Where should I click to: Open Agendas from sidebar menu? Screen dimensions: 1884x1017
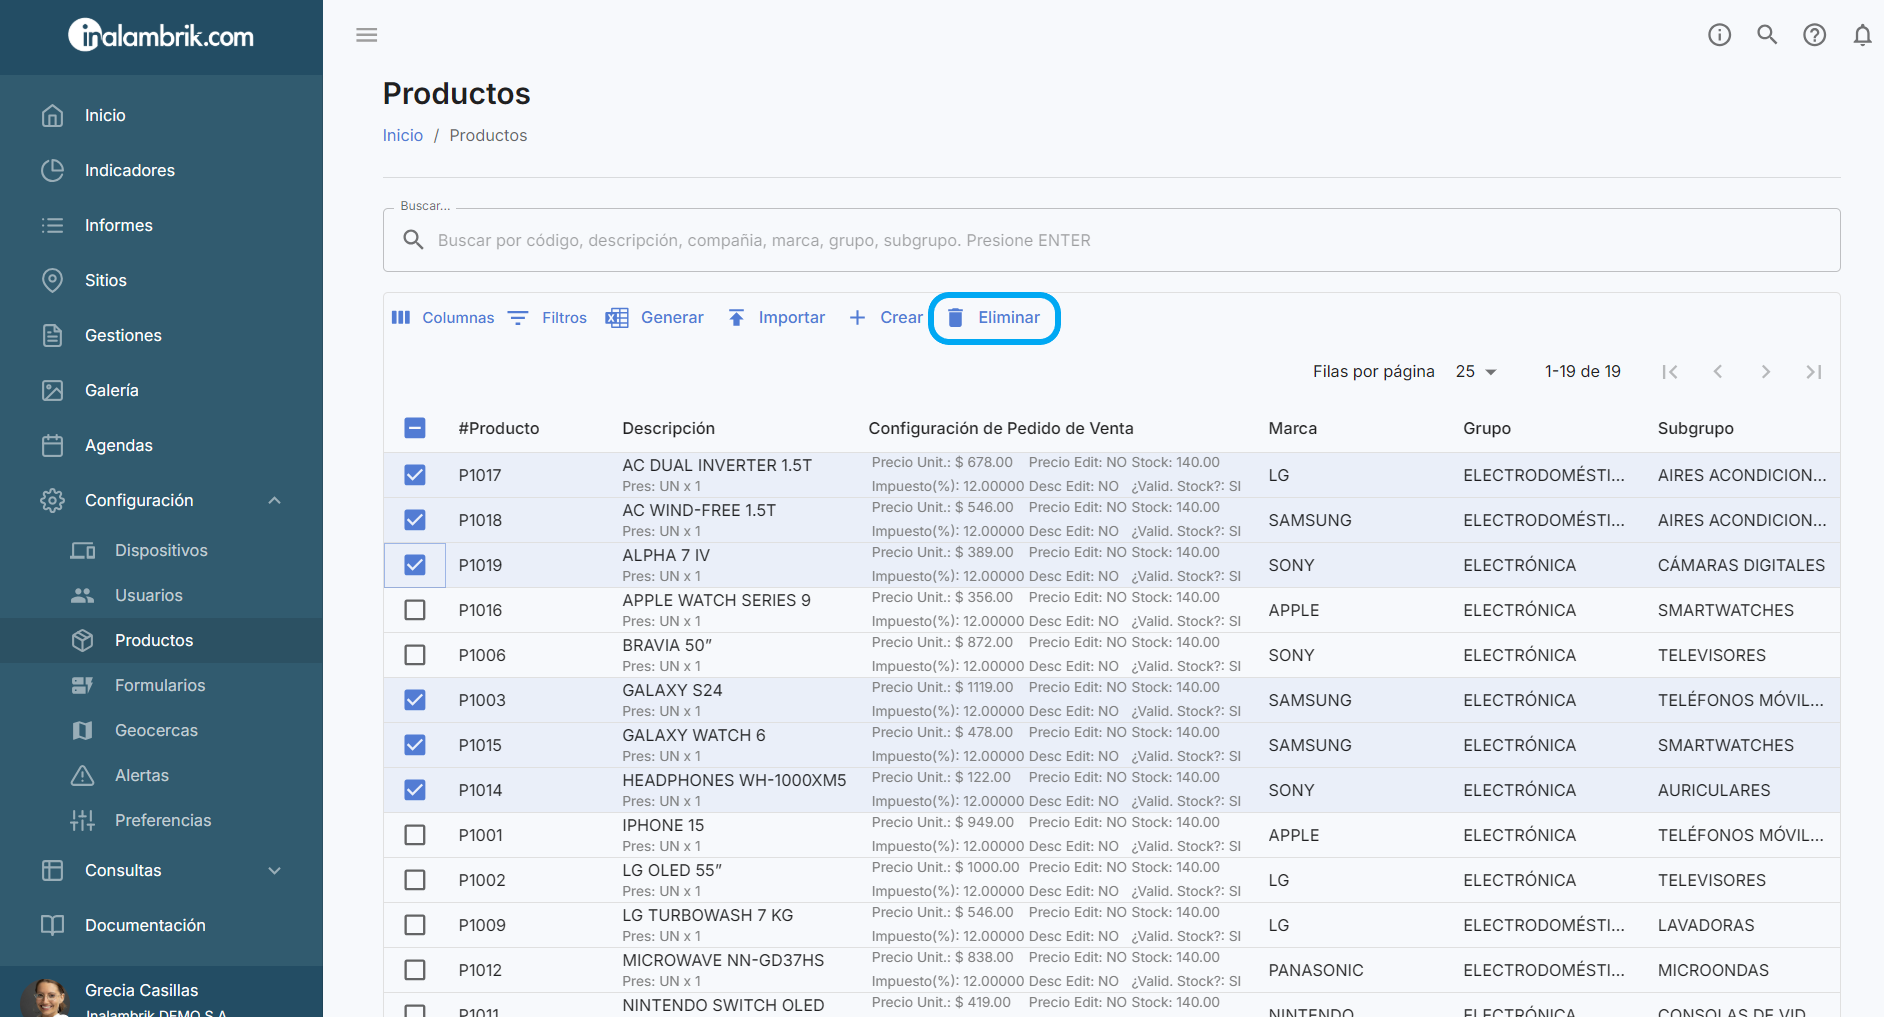tap(119, 445)
